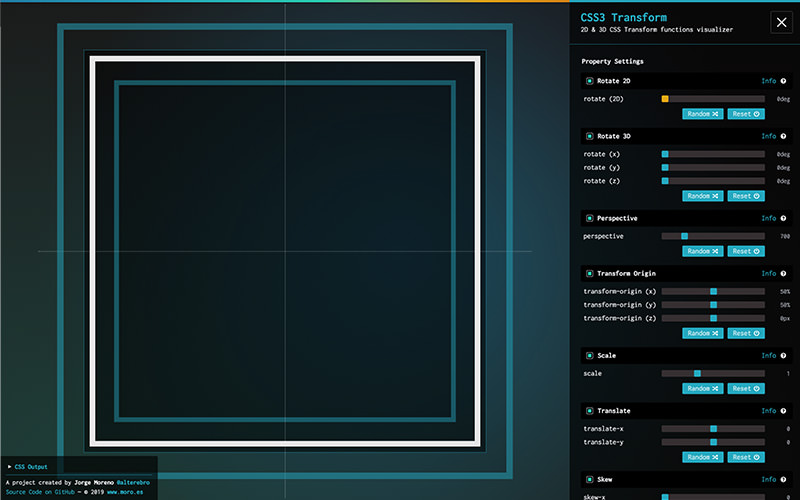Image resolution: width=800 pixels, height=500 pixels.
Task: Toggle the Translate checkbox
Action: 589,410
